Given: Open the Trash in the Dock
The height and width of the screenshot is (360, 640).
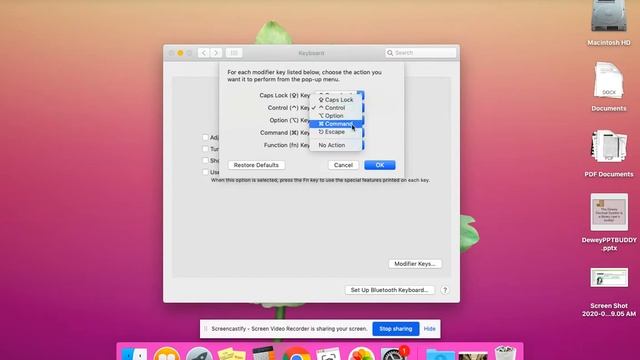Looking at the screenshot, I should pos(505,353).
